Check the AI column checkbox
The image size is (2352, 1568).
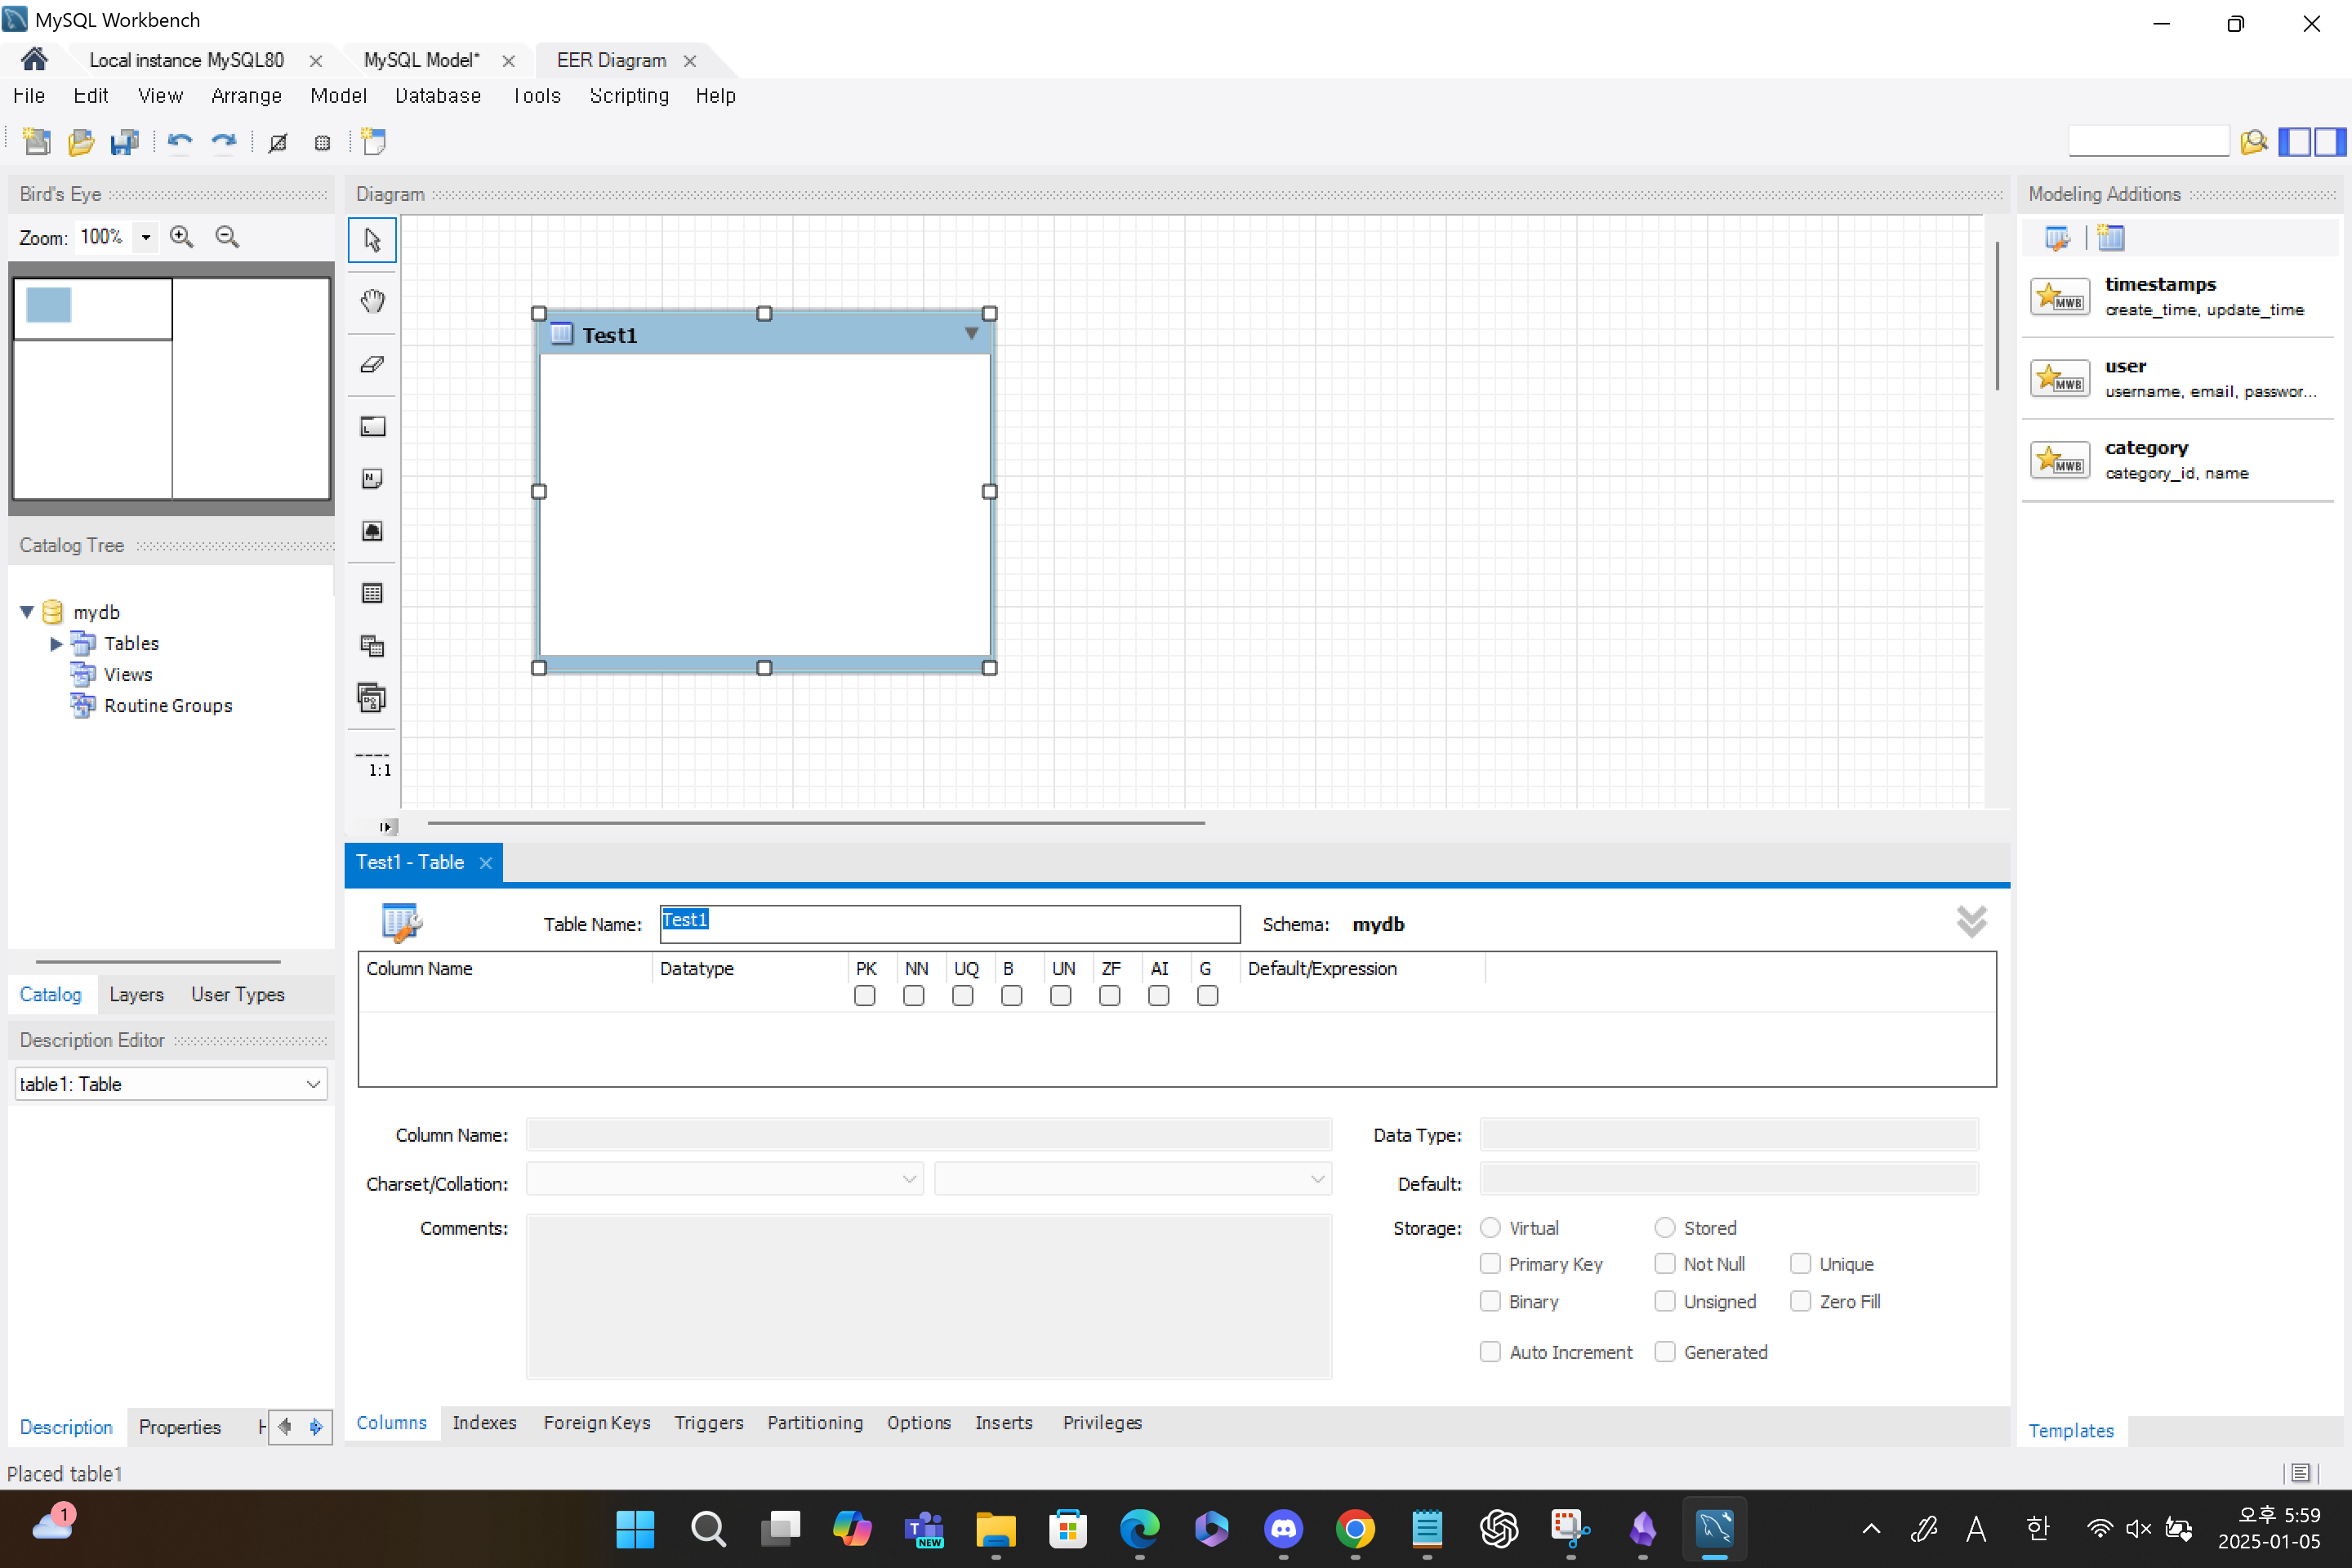pyautogui.click(x=1159, y=996)
